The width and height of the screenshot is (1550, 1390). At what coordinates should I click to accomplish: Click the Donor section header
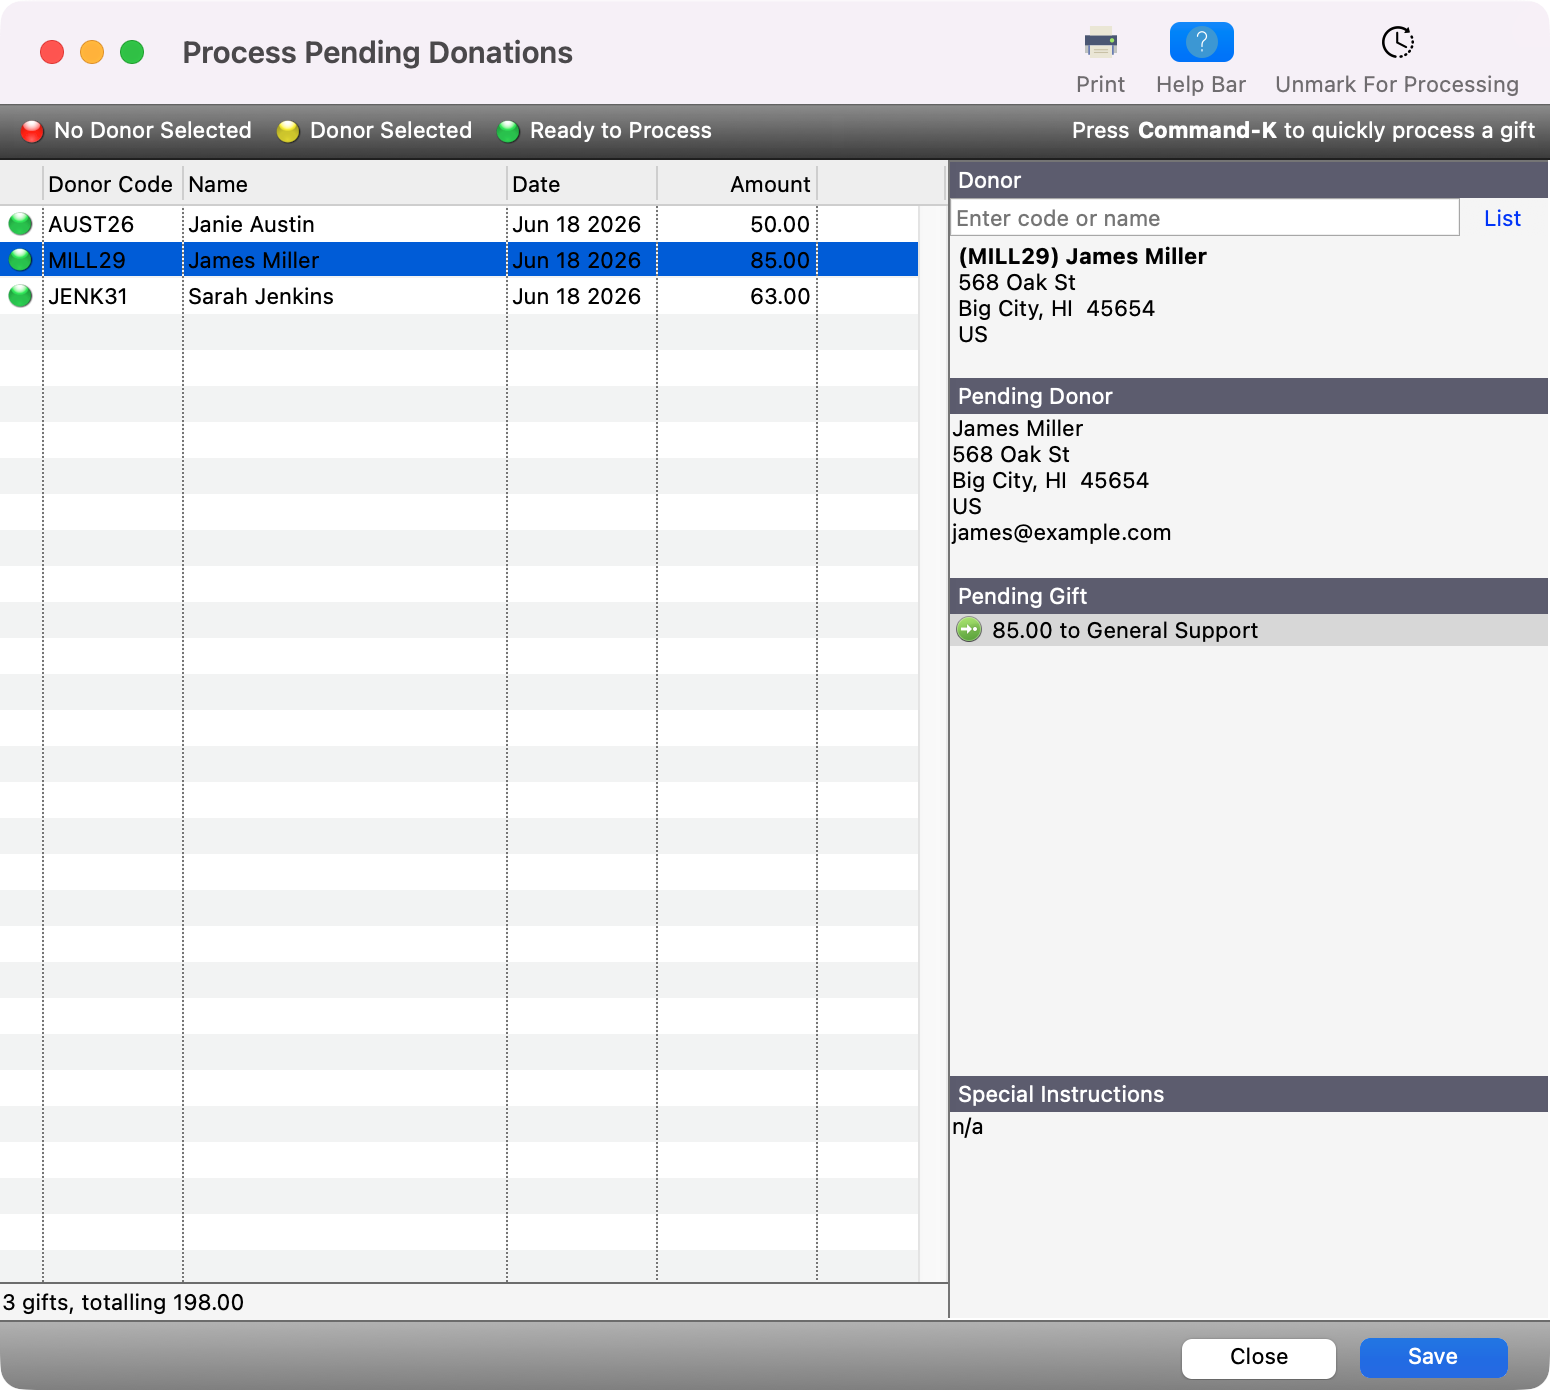[x=1249, y=180]
